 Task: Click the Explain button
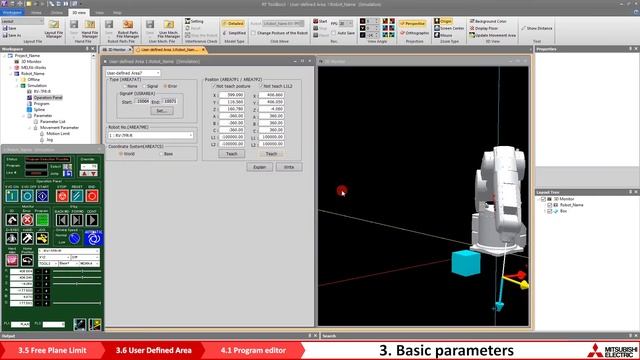pyautogui.click(x=260, y=167)
